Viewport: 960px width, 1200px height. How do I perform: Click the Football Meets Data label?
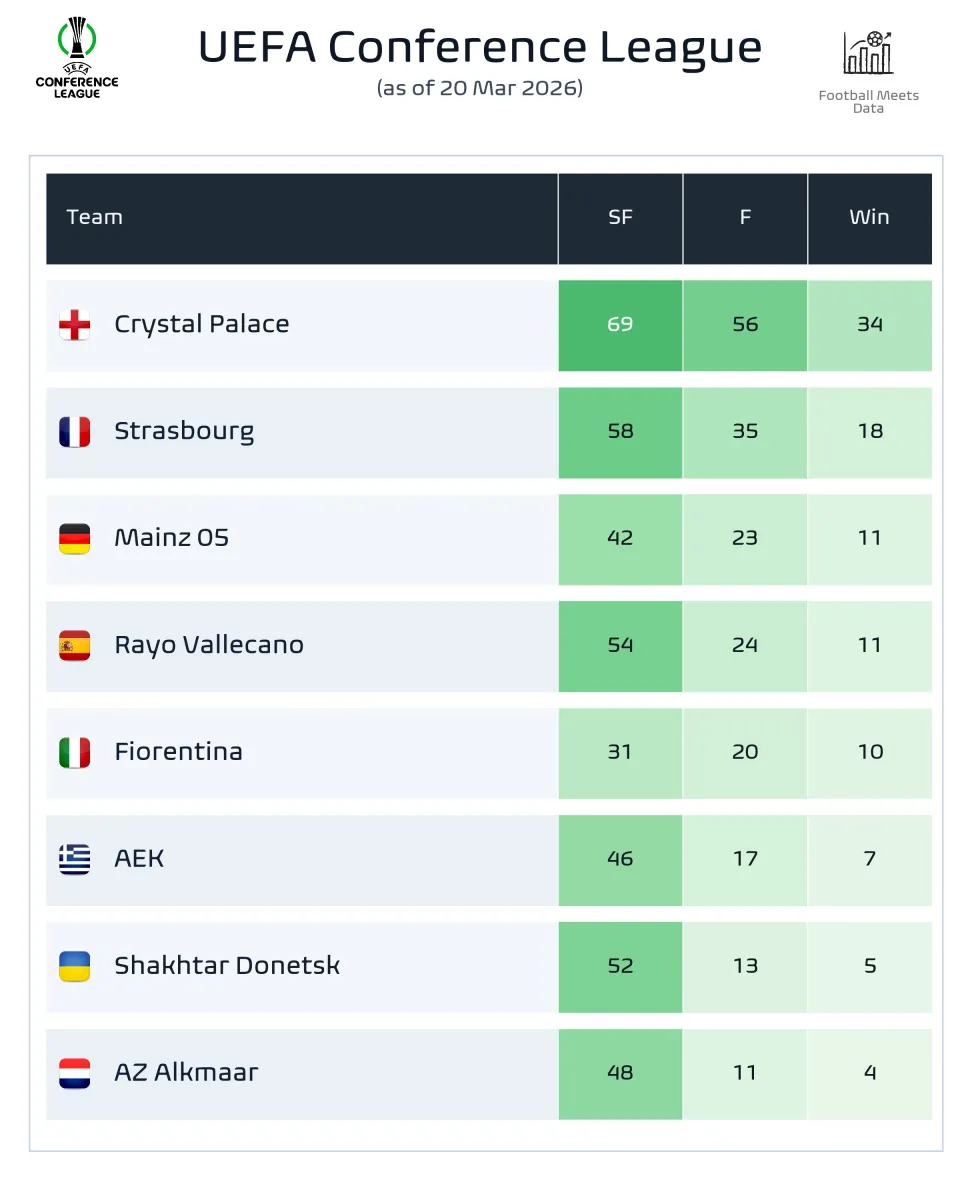(868, 102)
